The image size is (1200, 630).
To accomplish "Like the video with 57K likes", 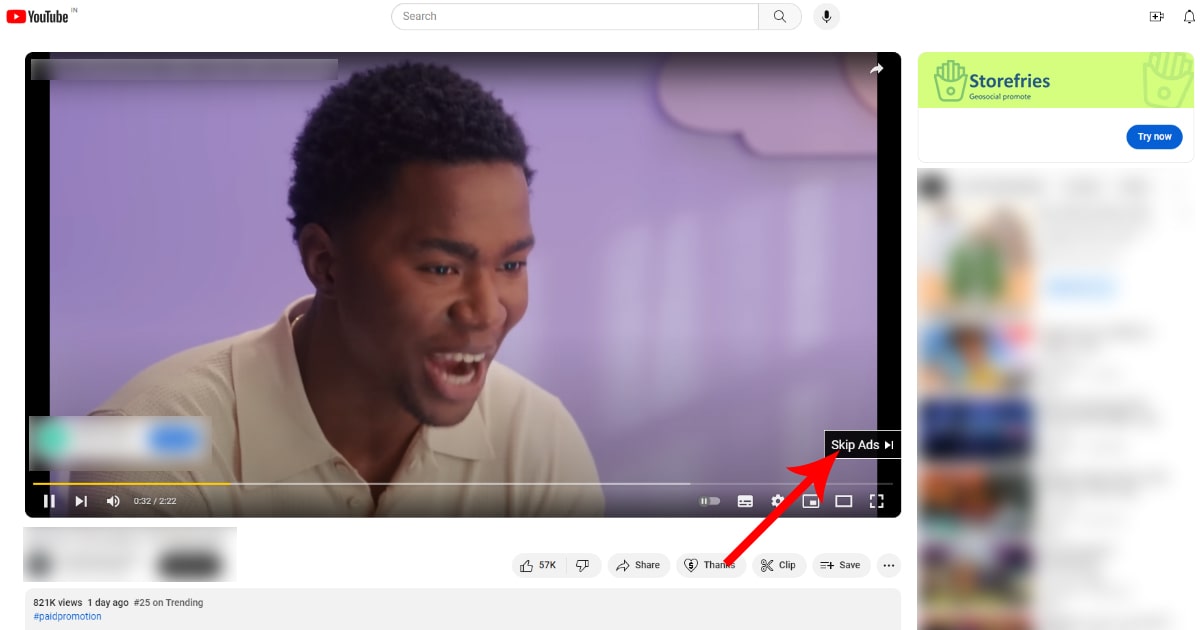I will click(538, 565).
